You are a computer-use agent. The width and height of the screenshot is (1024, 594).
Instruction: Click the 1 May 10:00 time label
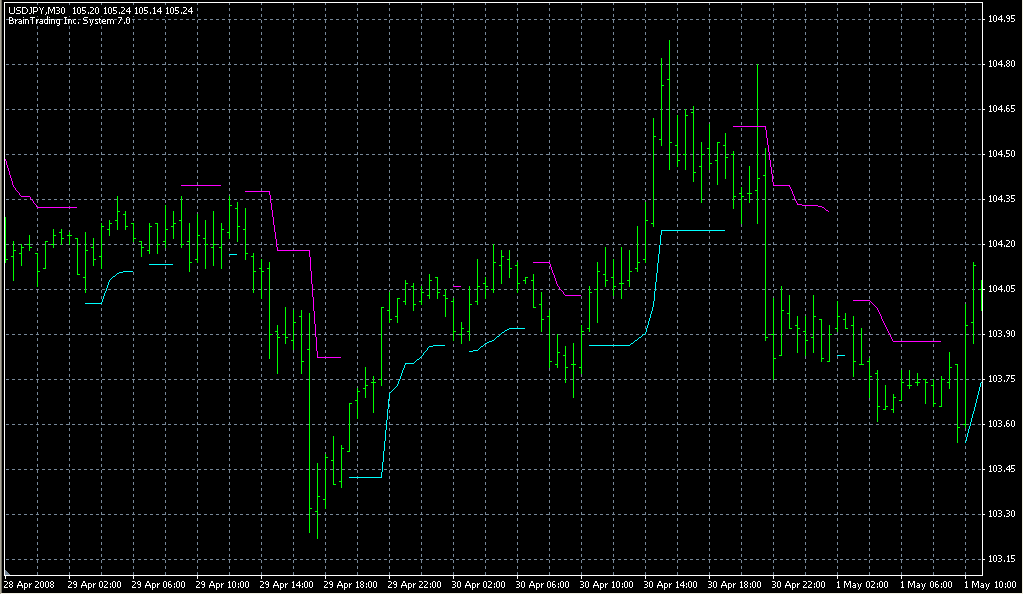[x=990, y=585]
